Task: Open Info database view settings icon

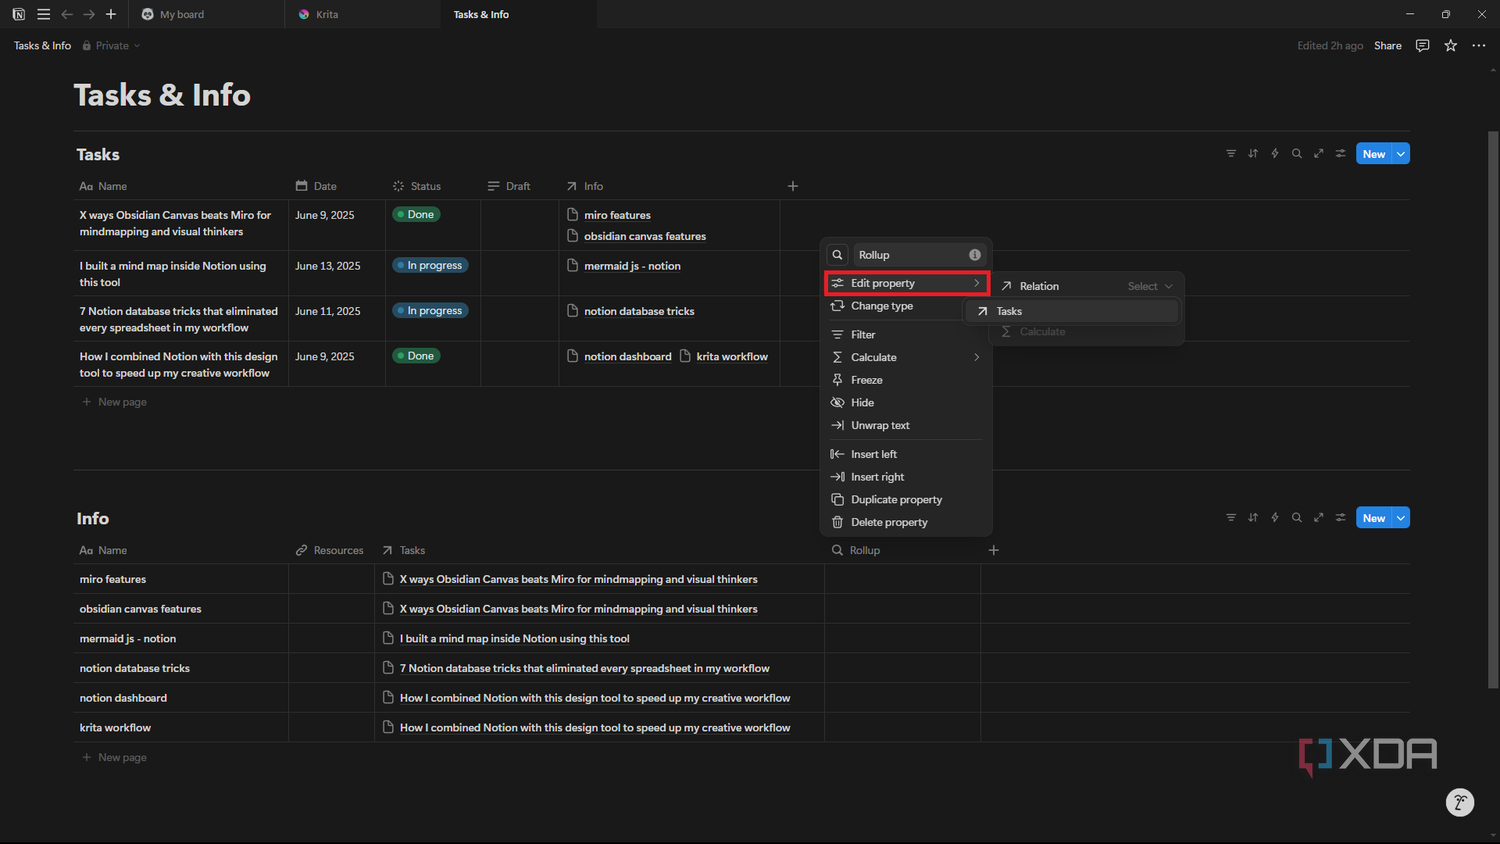Action: pyautogui.click(x=1341, y=518)
